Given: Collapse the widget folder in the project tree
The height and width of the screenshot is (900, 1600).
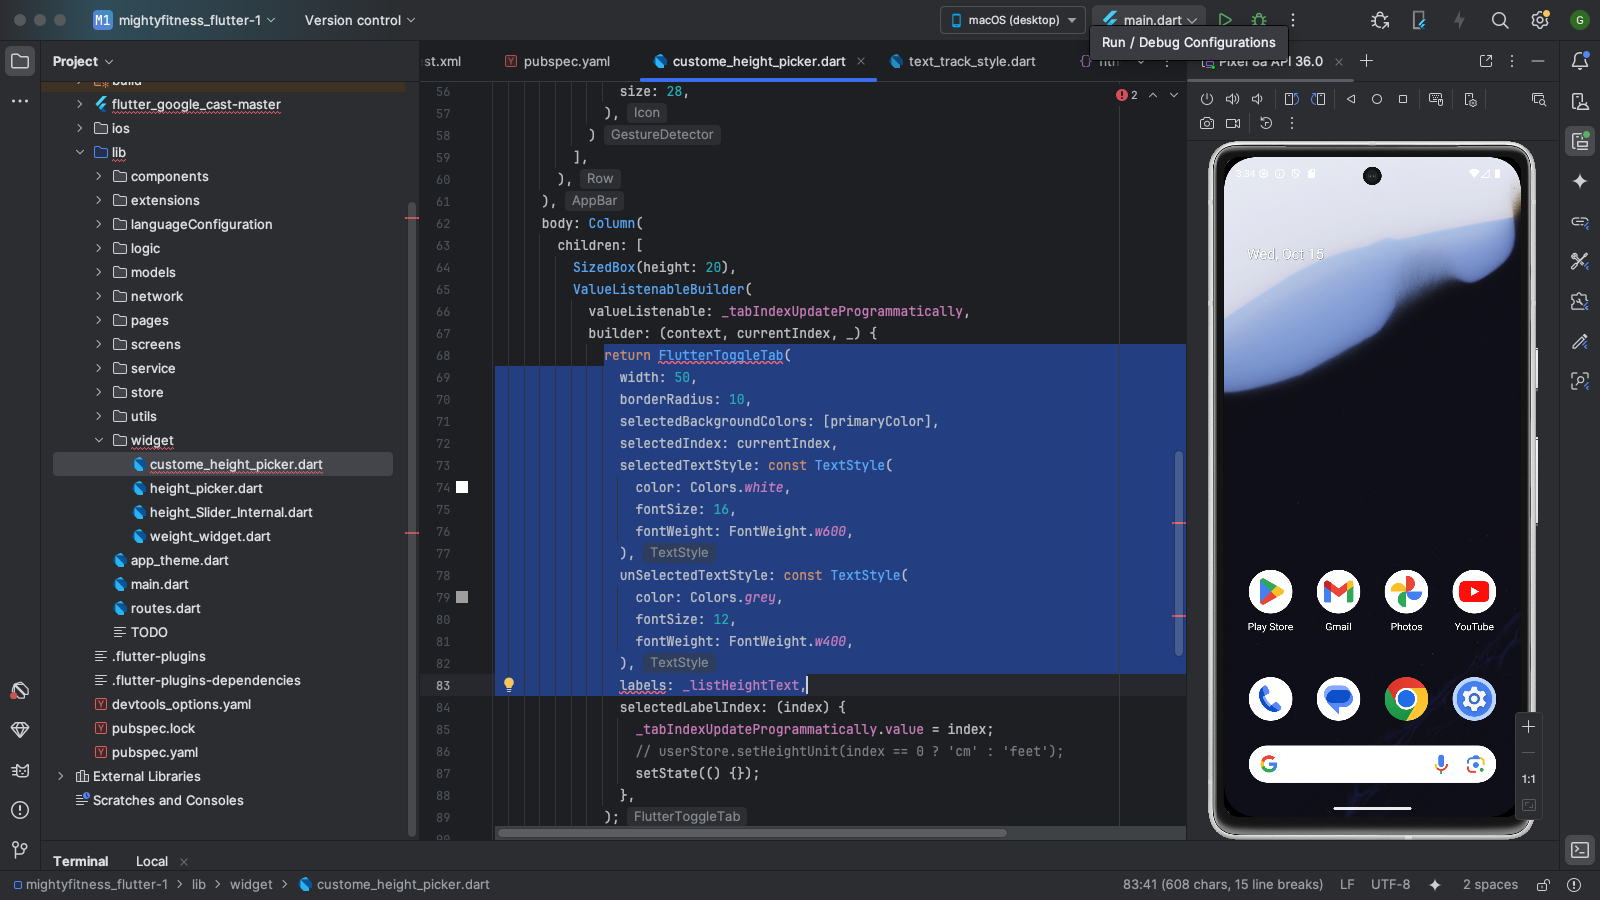Looking at the screenshot, I should point(99,440).
